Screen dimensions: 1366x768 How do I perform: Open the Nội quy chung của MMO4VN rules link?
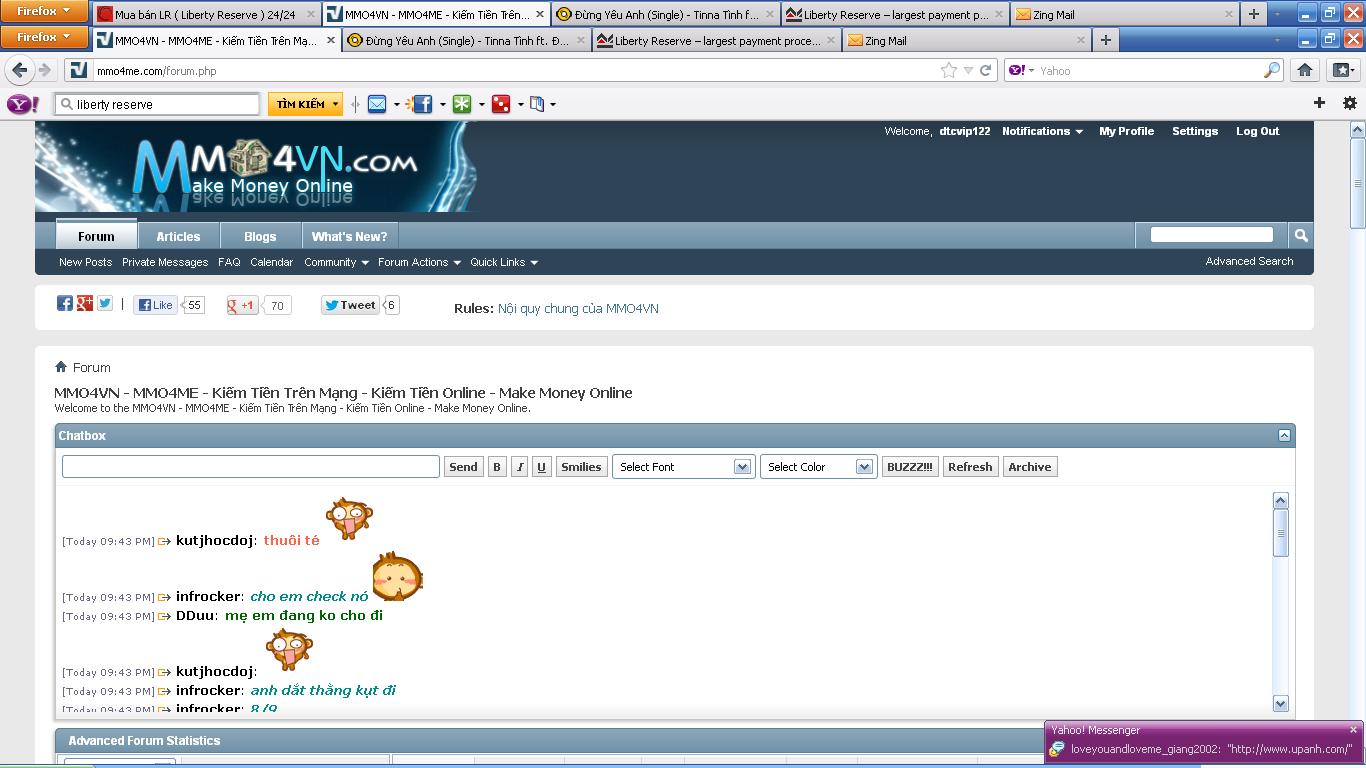coord(578,308)
